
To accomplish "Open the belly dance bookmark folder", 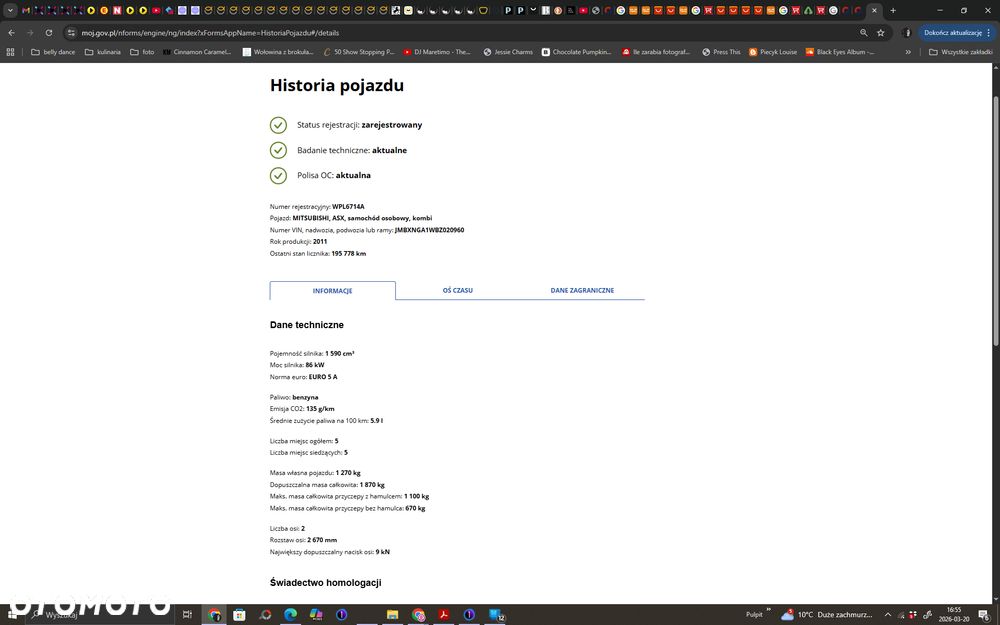I will coord(53,52).
